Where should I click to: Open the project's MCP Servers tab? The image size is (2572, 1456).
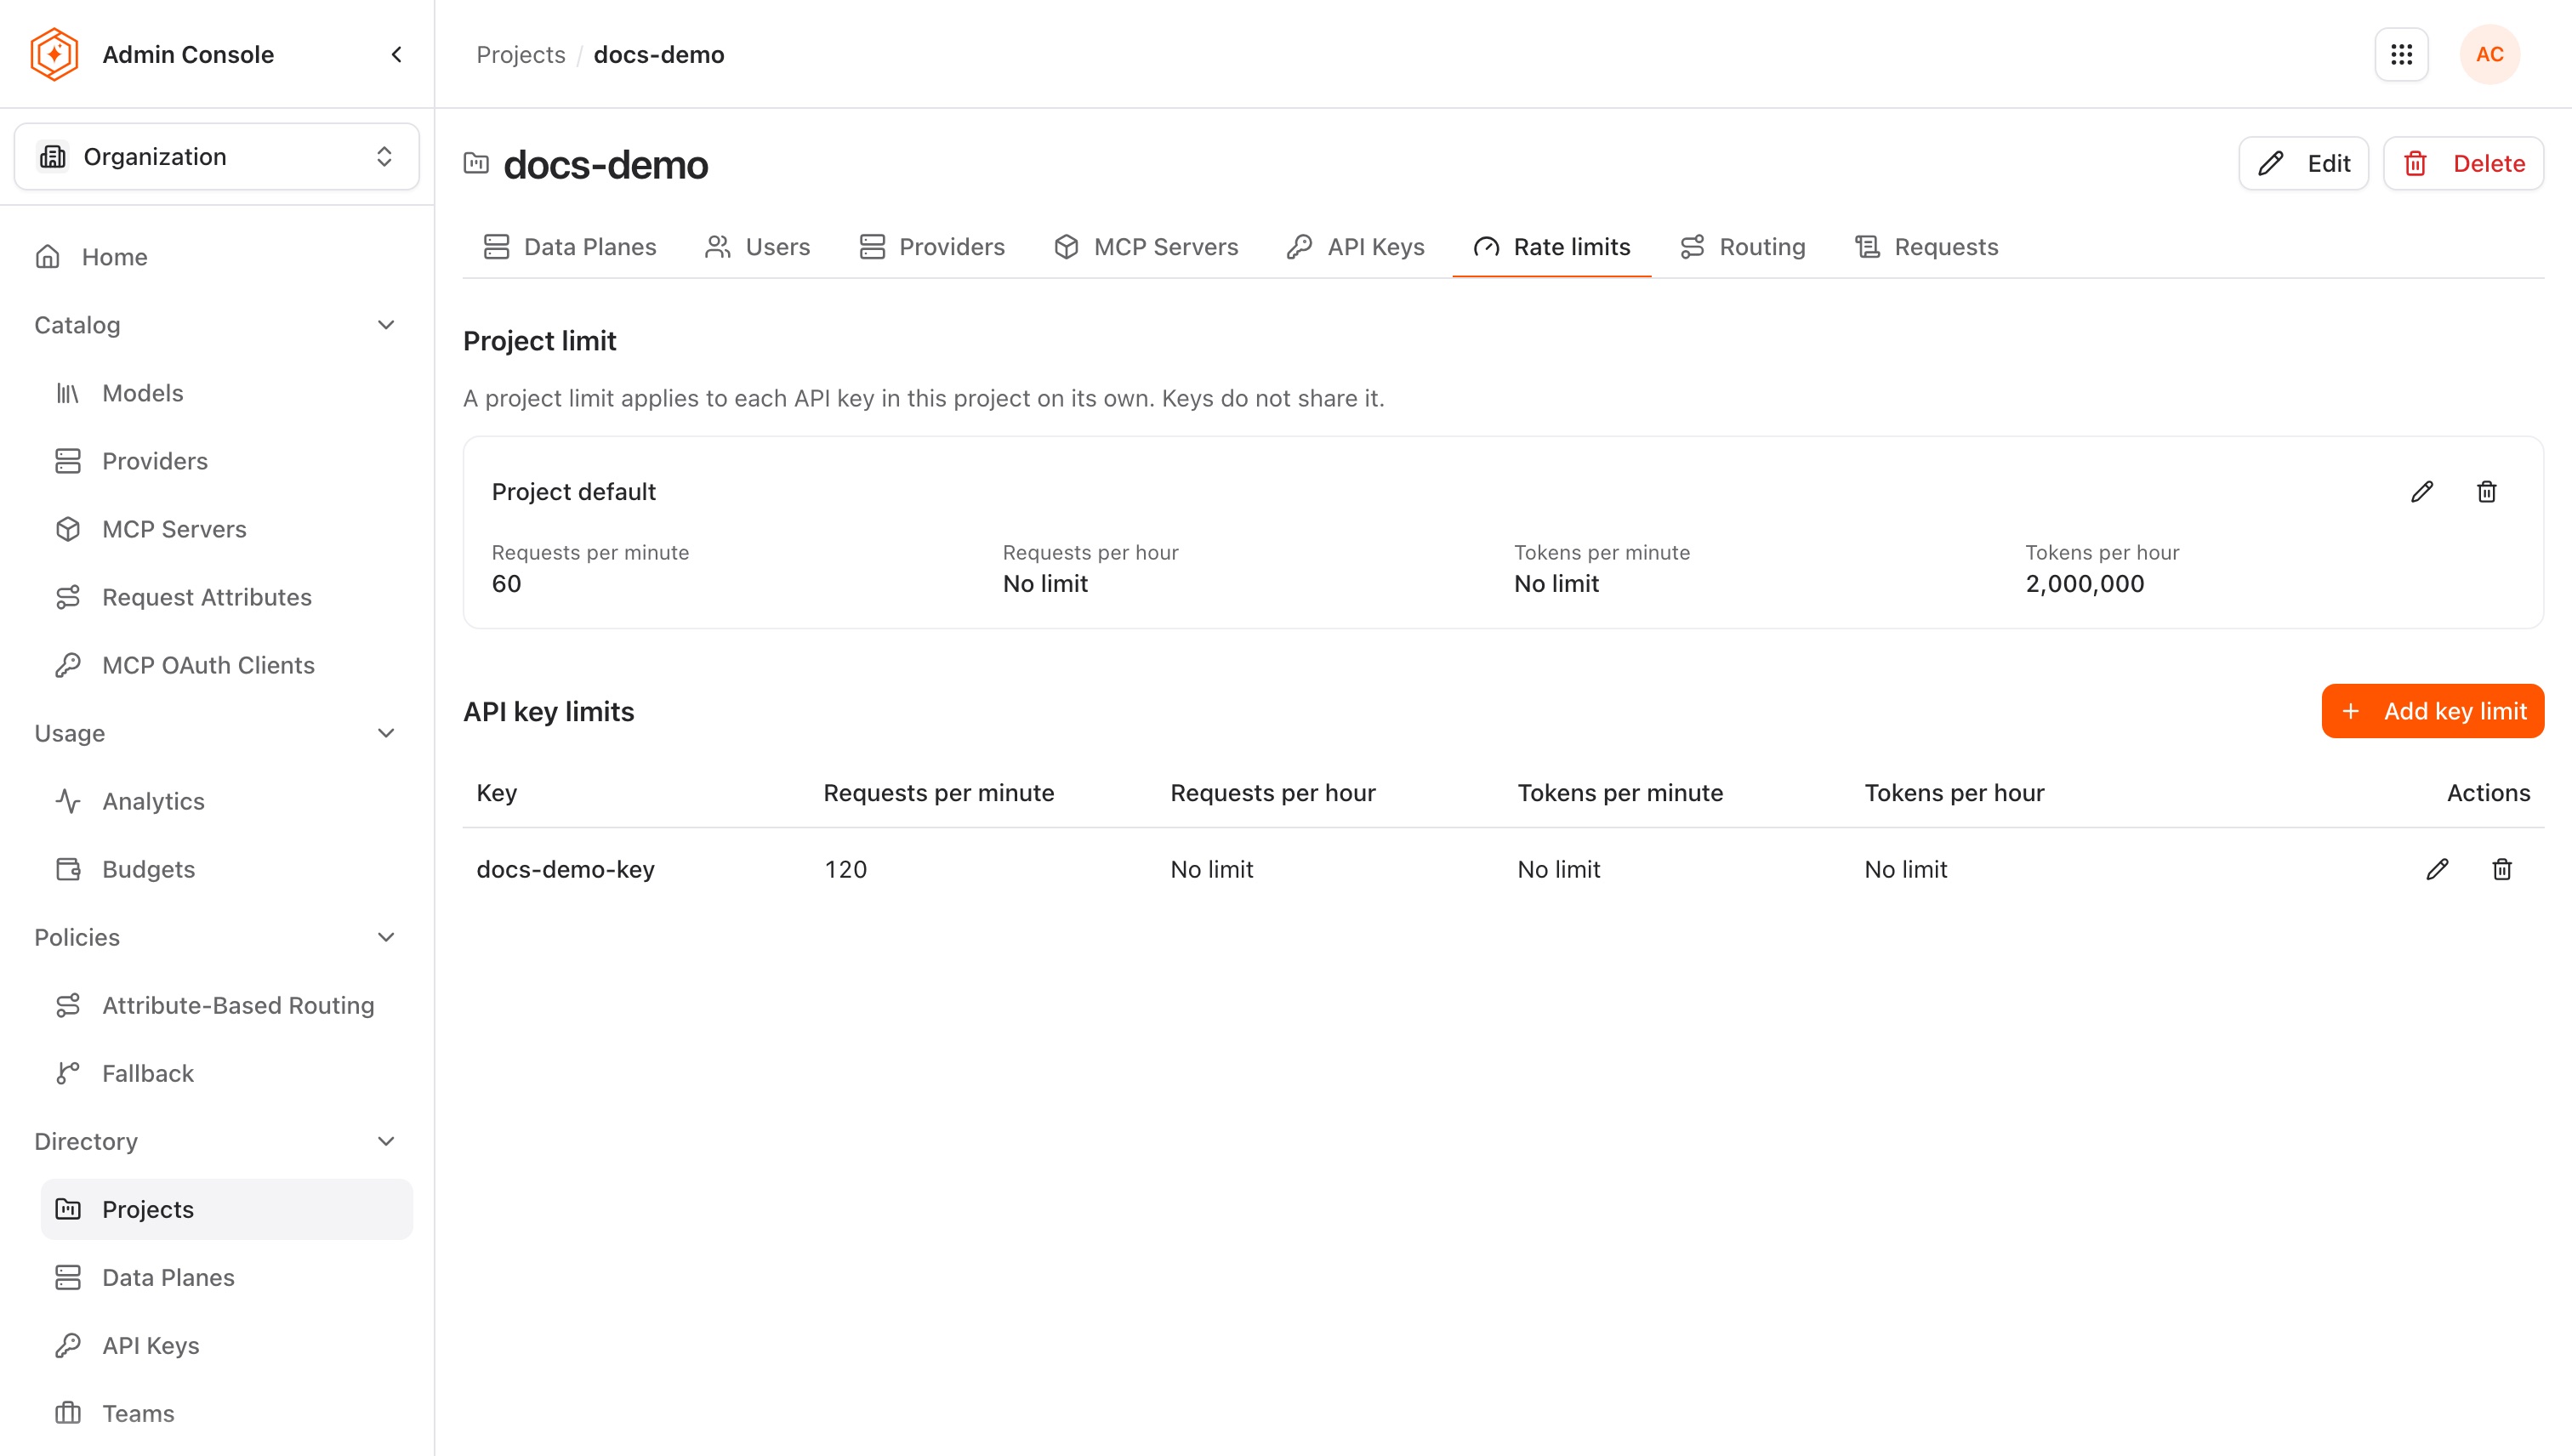pyautogui.click(x=1146, y=247)
